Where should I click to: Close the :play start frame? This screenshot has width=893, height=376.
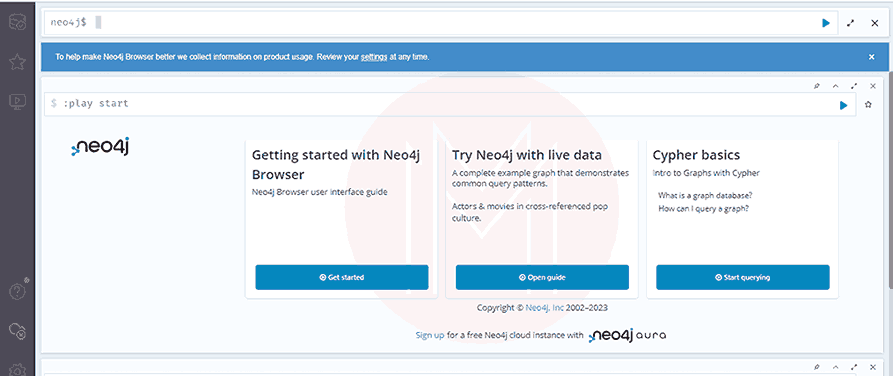click(x=872, y=86)
